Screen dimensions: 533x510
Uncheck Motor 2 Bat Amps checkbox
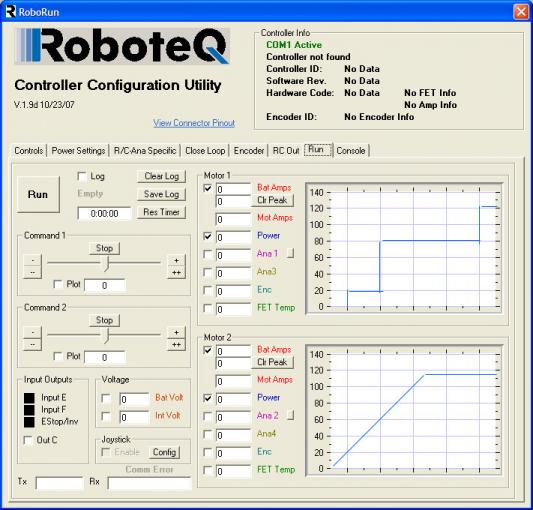pyautogui.click(x=207, y=350)
